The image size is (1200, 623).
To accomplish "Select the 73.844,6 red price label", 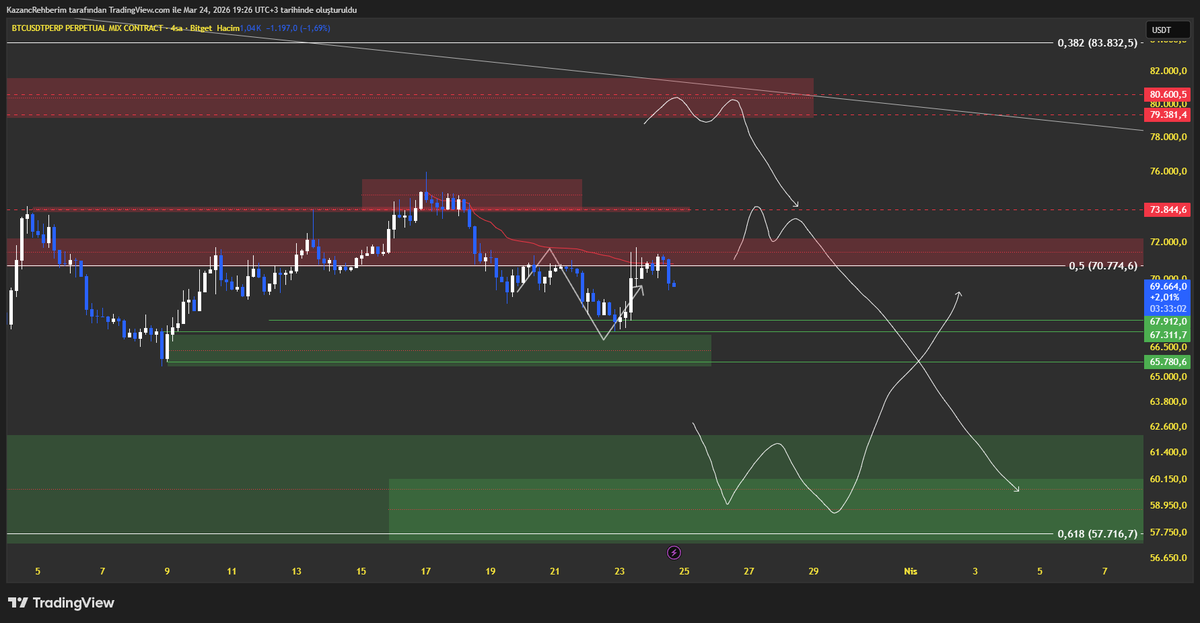I will click(1168, 210).
